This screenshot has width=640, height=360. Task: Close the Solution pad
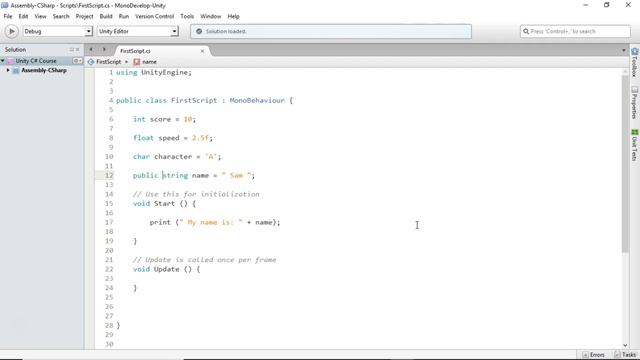(x=78, y=49)
